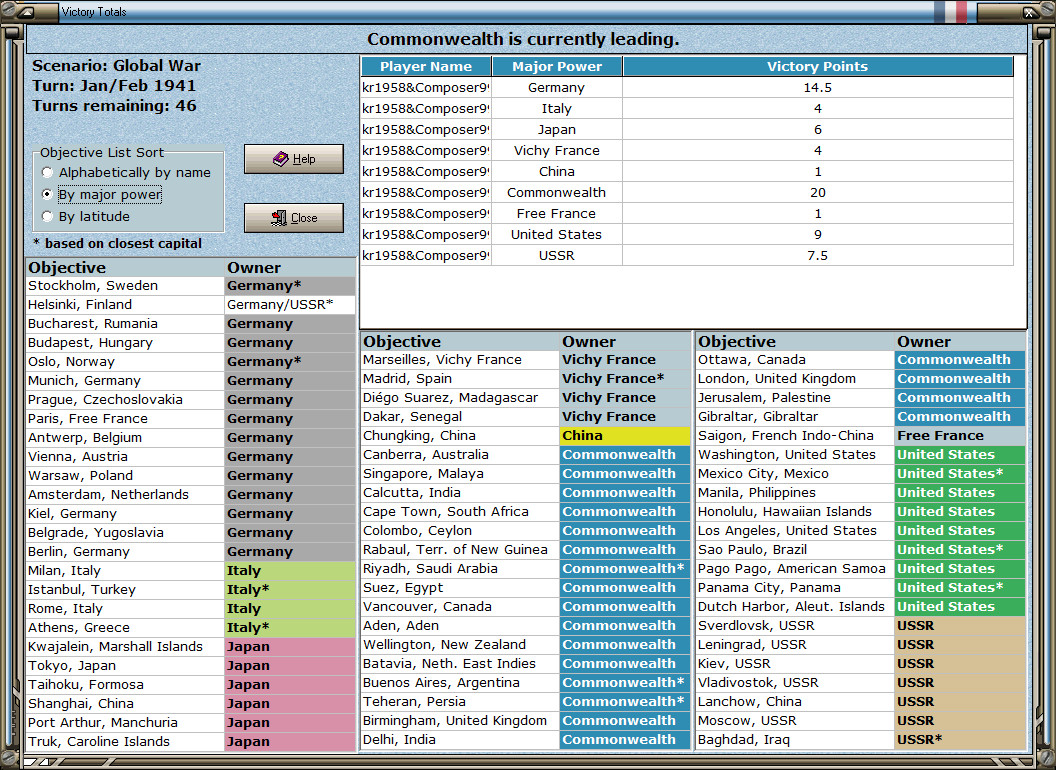Select the USSR major power cell
Image resolution: width=1056 pixels, height=770 pixels.
557,255
